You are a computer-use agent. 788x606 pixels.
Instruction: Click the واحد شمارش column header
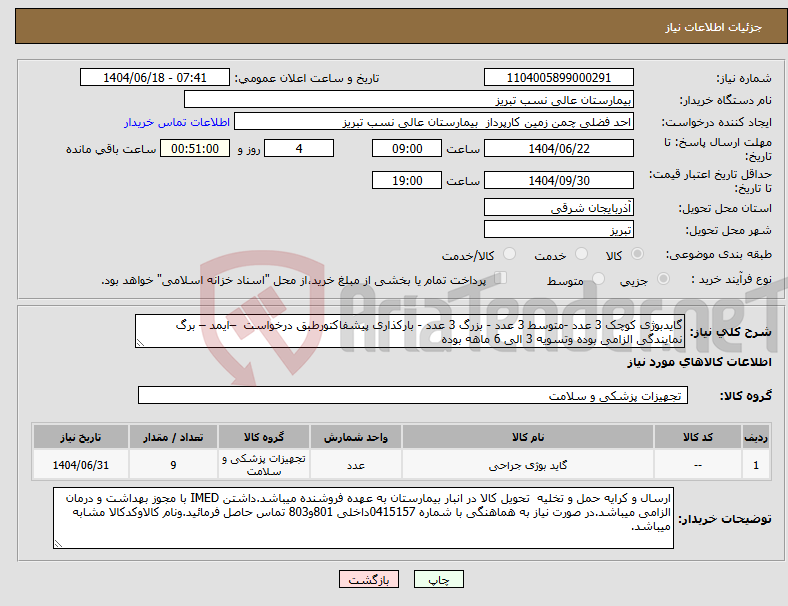tap(356, 437)
